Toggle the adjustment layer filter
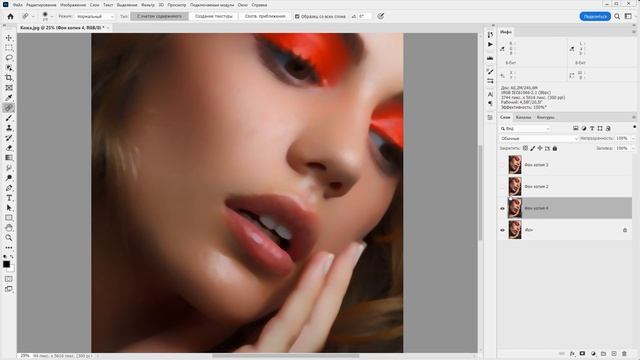The image size is (640, 360). coord(584,129)
